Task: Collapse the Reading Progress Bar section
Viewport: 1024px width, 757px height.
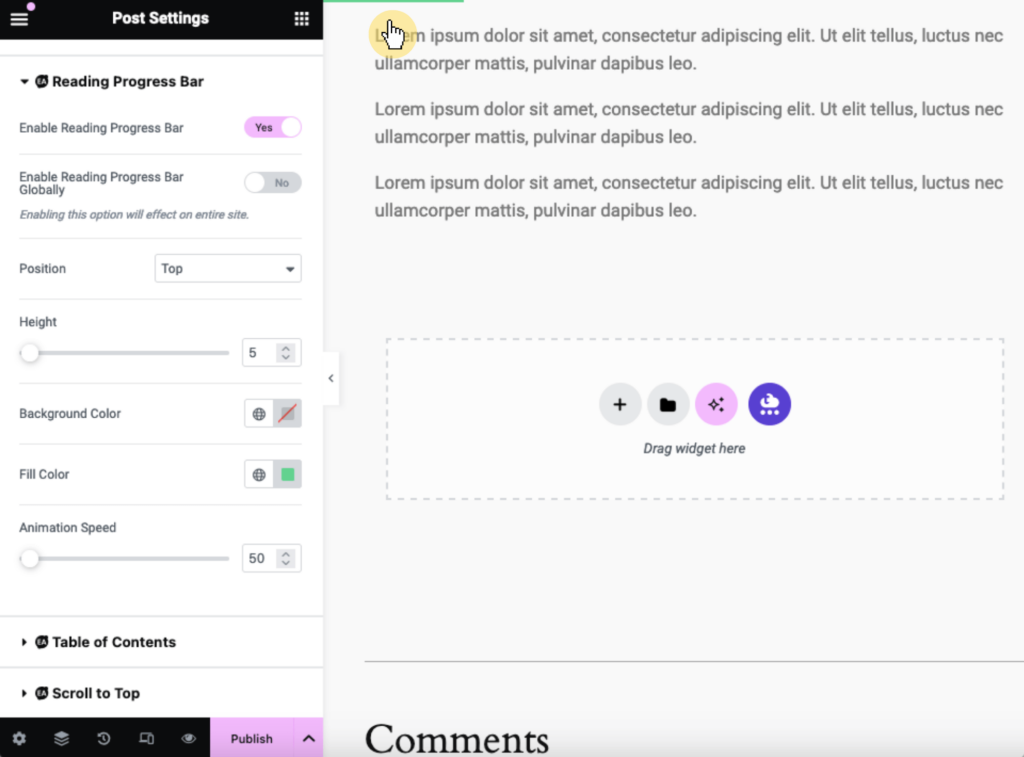Action: 24,82
